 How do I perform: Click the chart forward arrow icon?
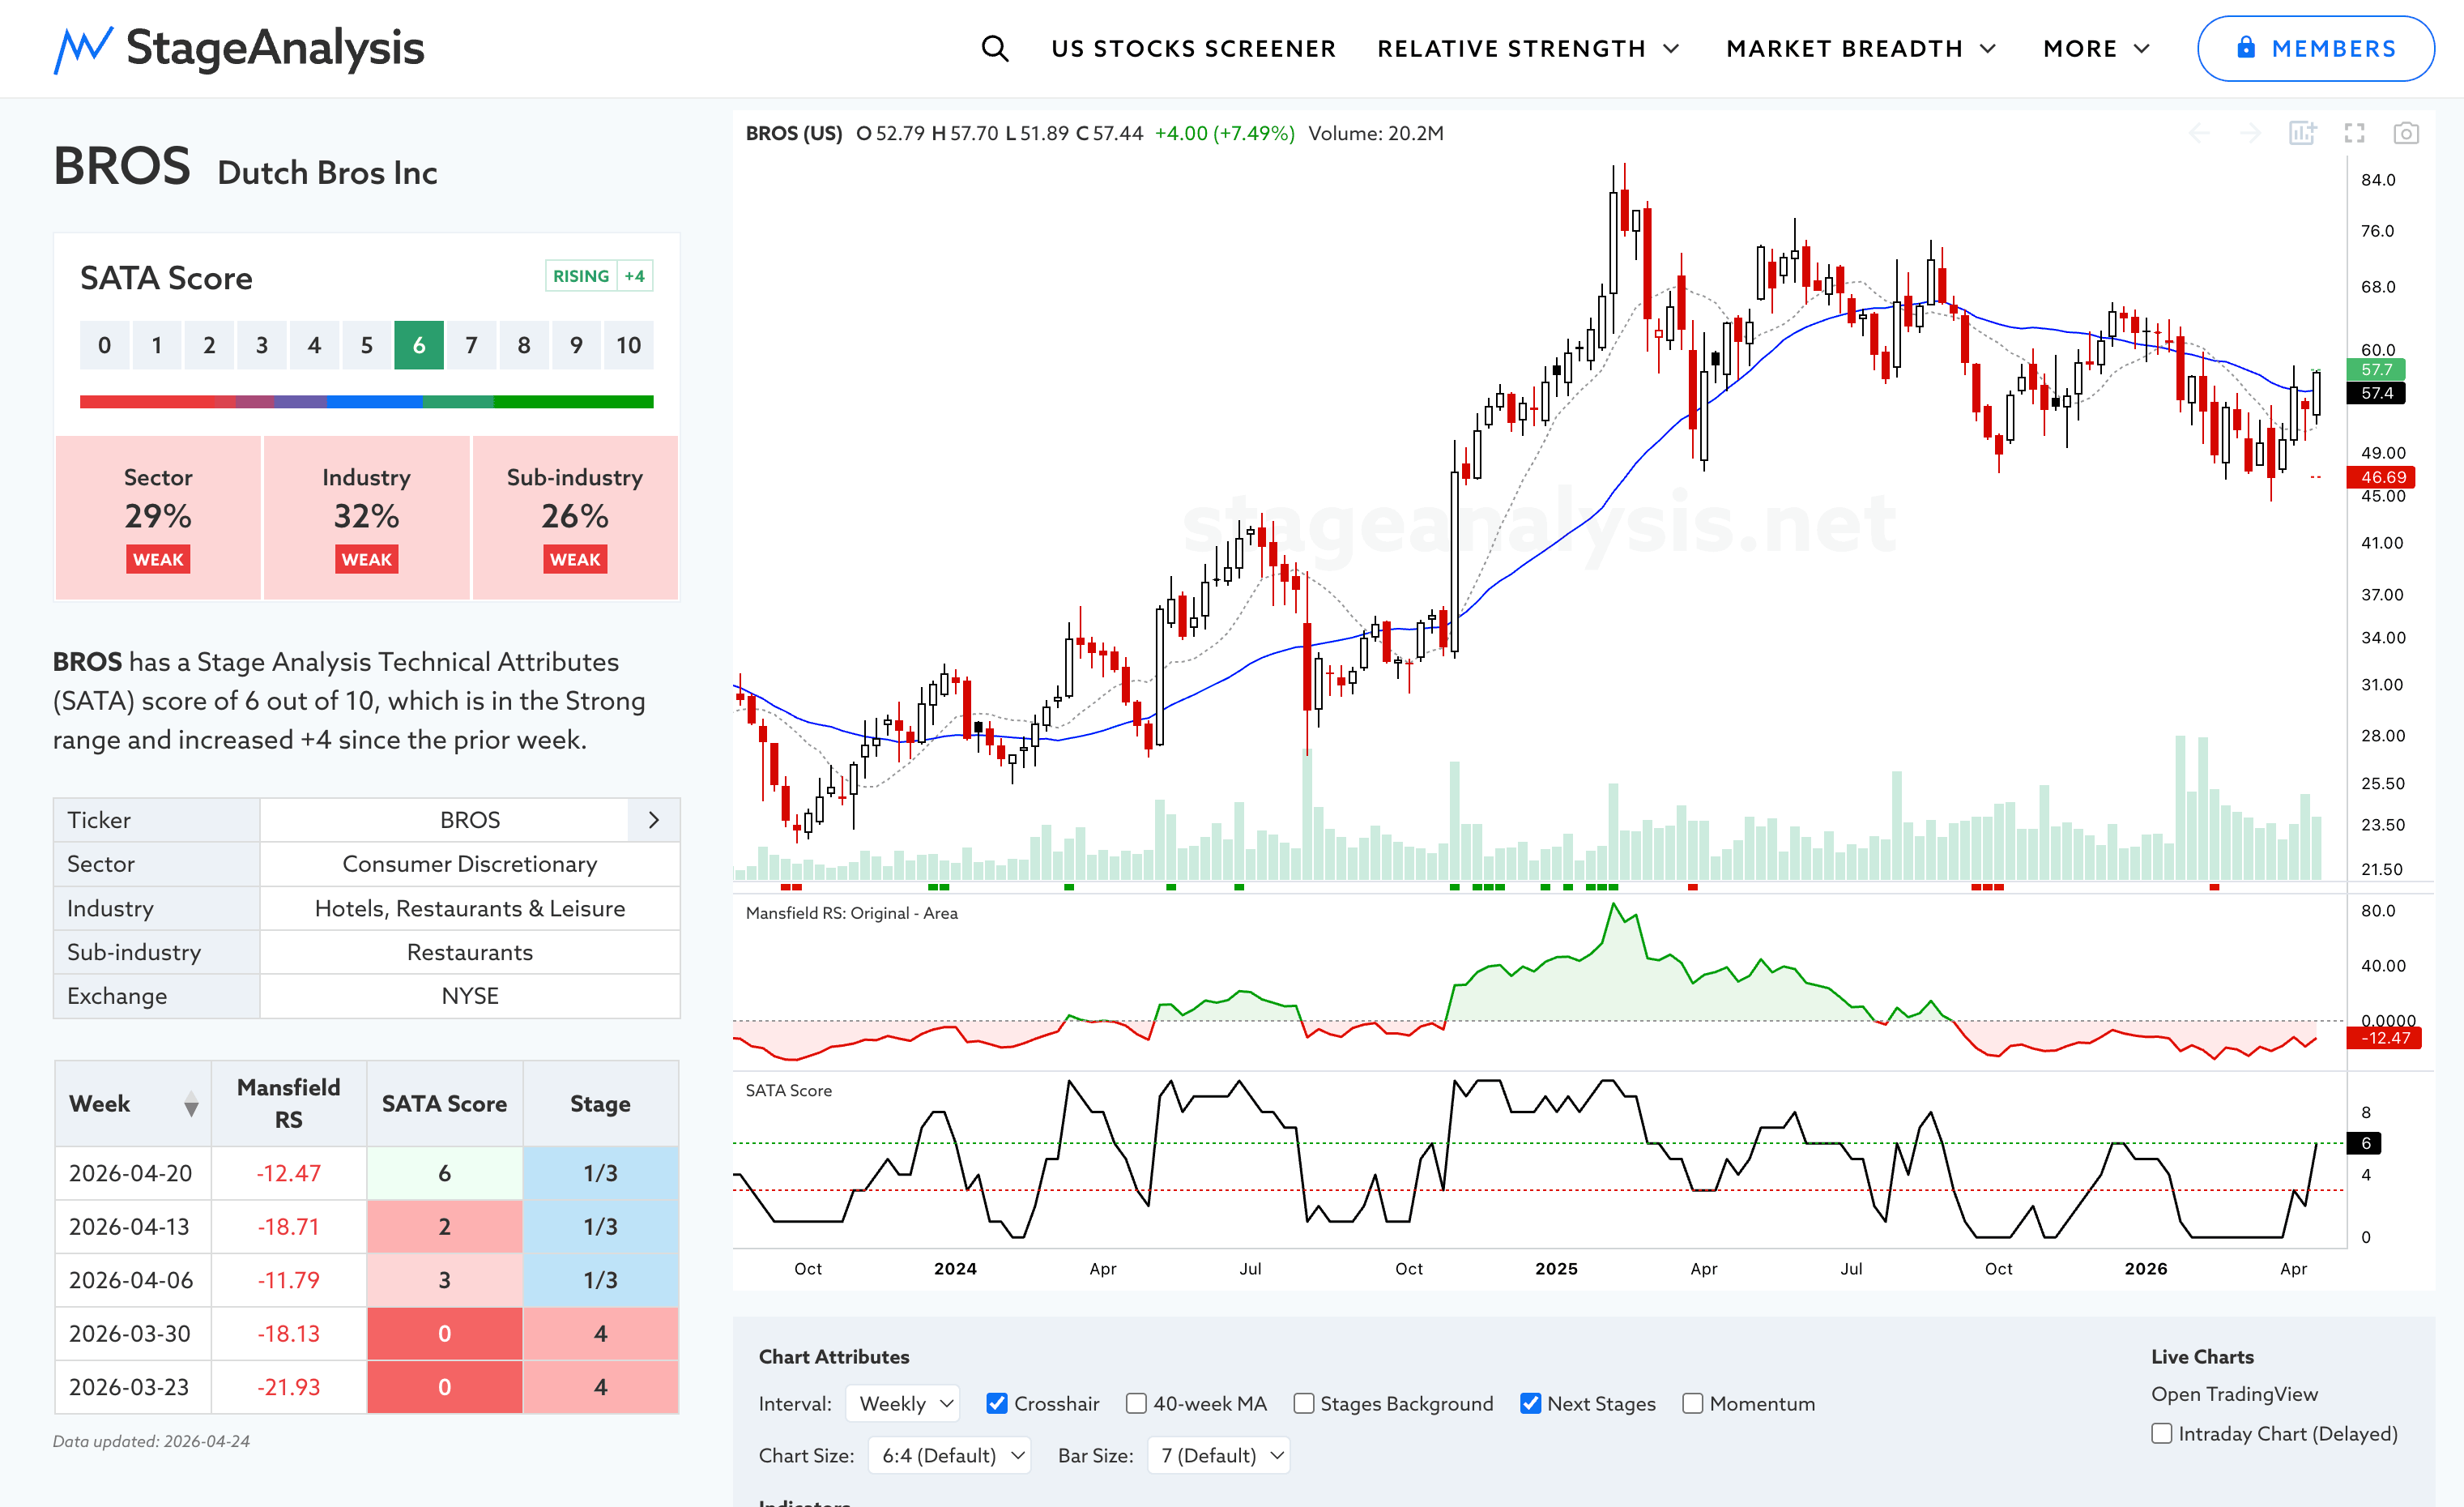tap(2250, 133)
